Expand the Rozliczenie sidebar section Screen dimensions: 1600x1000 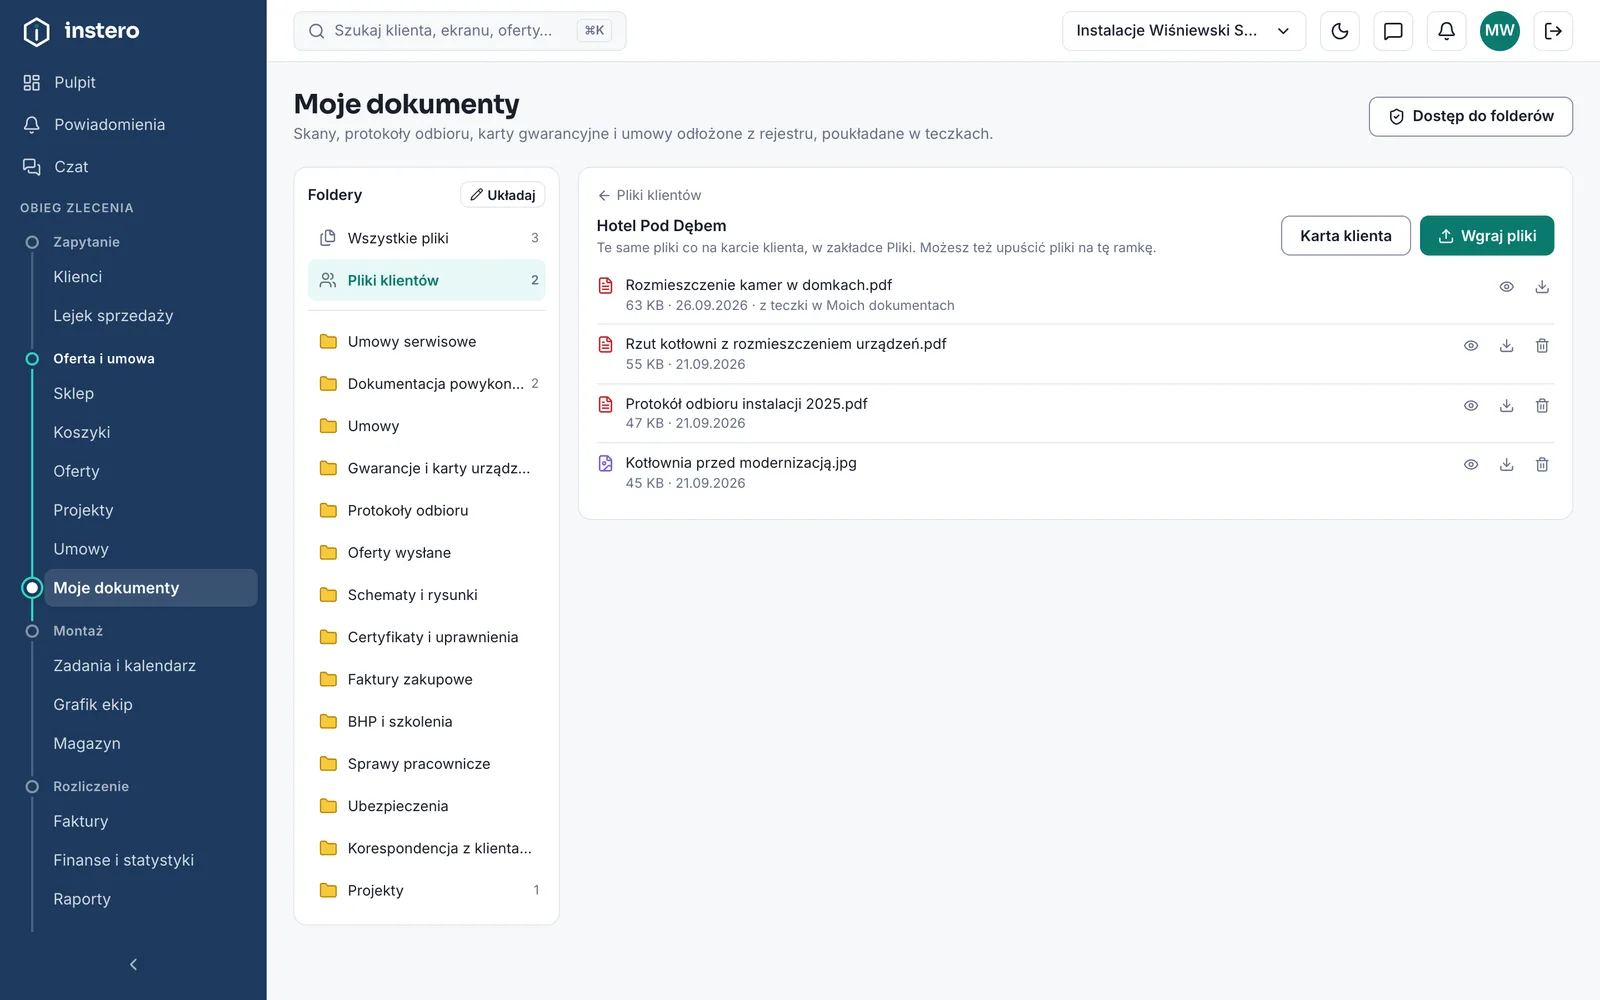click(91, 787)
